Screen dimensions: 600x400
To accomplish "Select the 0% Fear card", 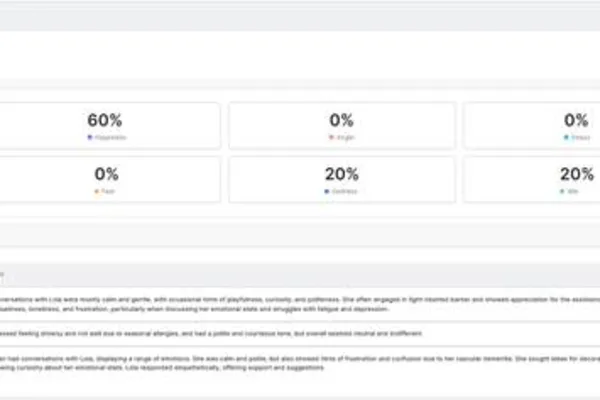I will point(110,179).
